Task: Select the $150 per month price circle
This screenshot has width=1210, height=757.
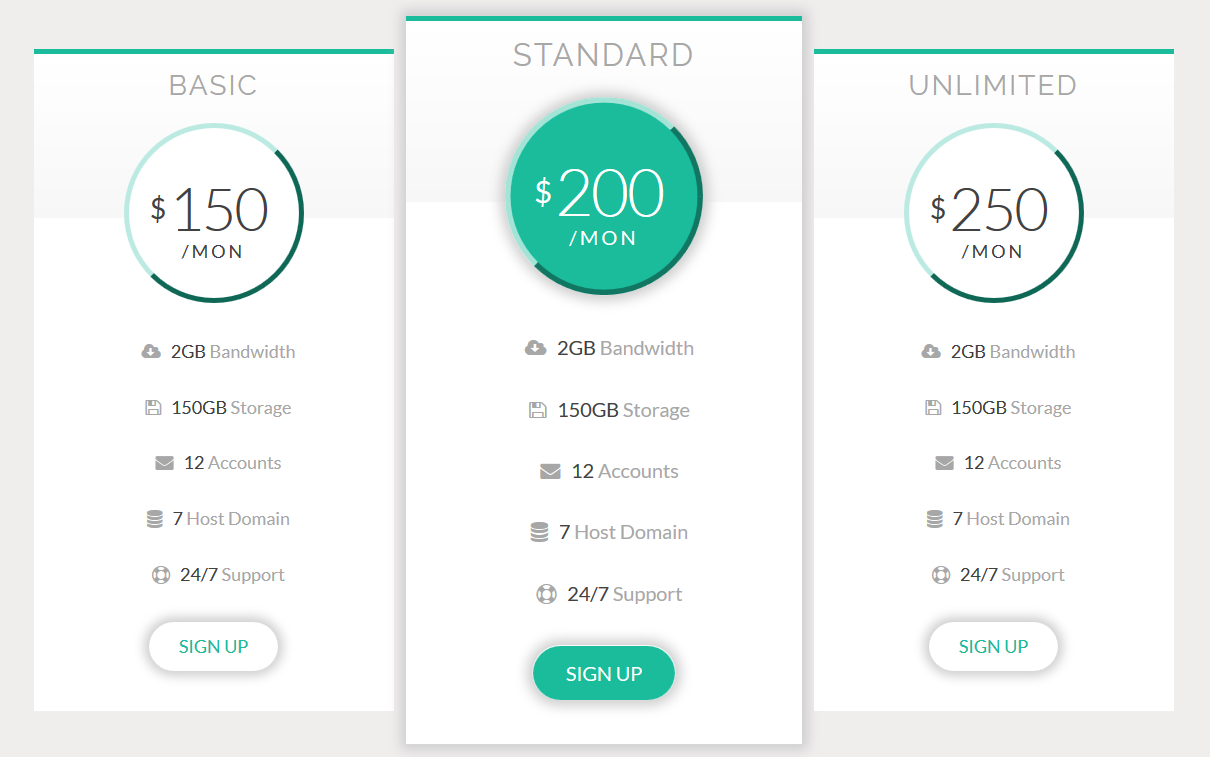Action: pyautogui.click(x=213, y=213)
